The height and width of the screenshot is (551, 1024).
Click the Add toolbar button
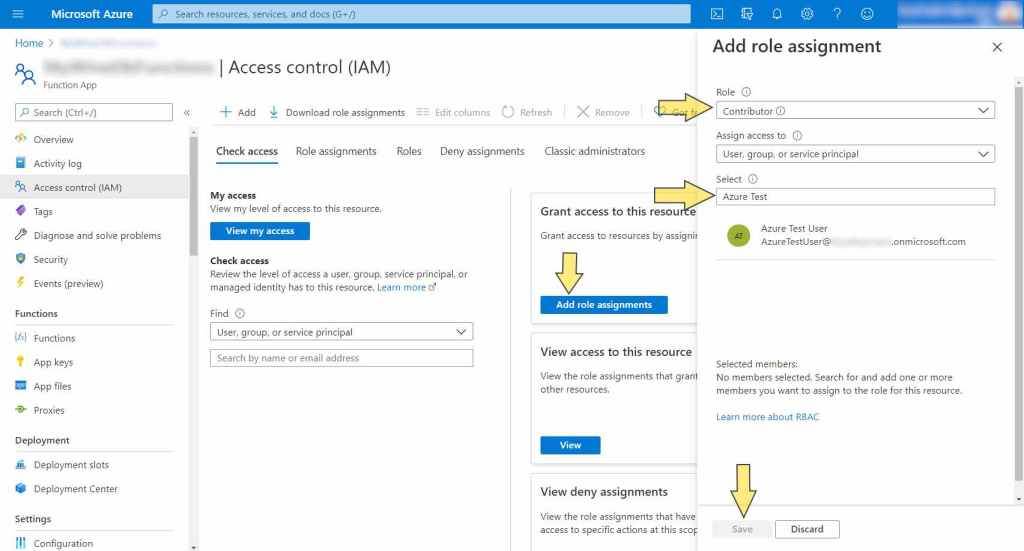pos(238,112)
